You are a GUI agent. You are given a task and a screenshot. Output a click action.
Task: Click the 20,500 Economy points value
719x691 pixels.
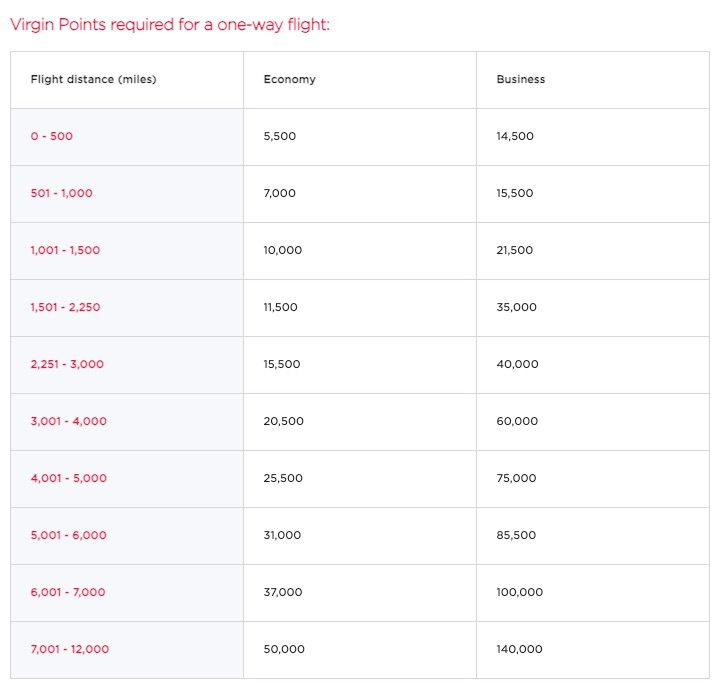pyautogui.click(x=283, y=421)
